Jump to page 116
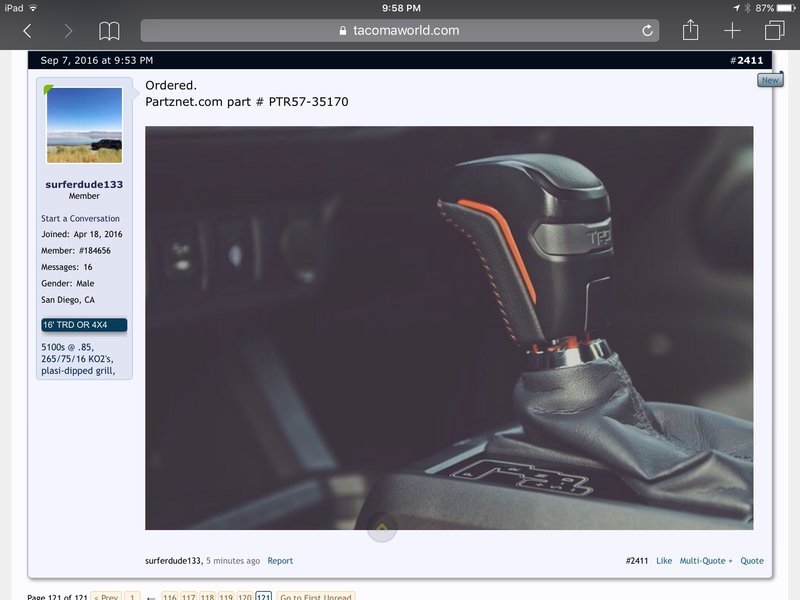The width and height of the screenshot is (800, 600). click(x=170, y=596)
